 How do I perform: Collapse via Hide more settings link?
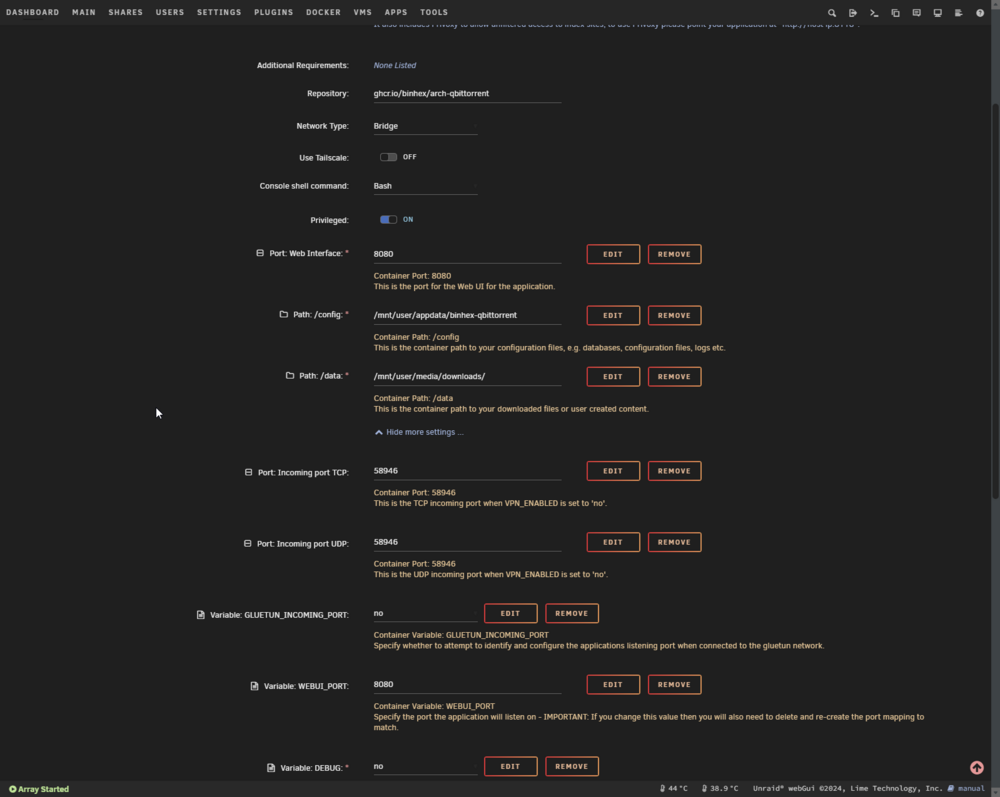[419, 432]
